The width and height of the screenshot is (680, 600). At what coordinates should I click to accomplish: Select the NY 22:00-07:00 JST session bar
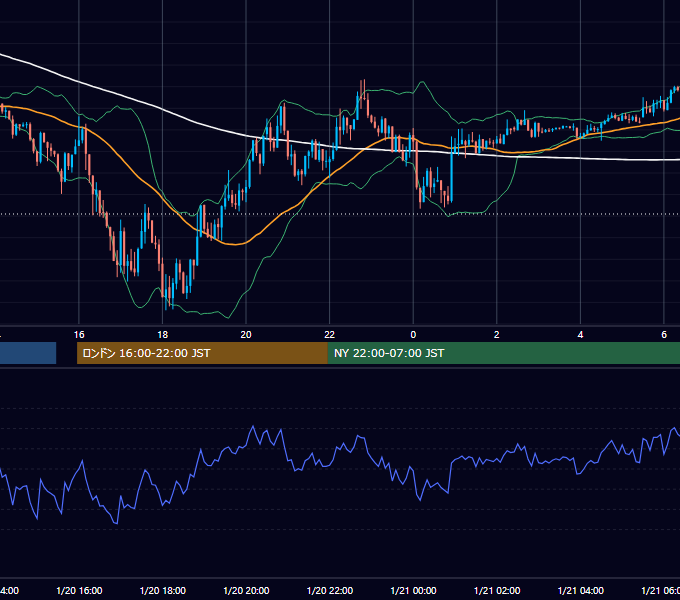click(x=503, y=353)
